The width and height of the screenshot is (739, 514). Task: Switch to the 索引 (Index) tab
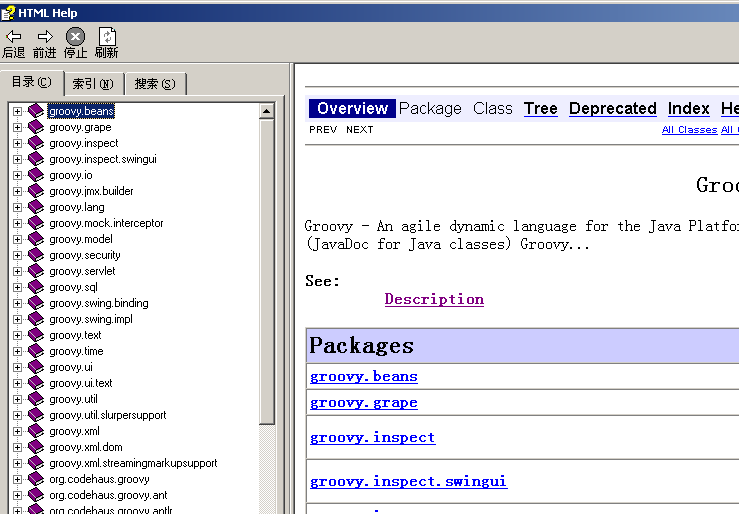point(93,84)
